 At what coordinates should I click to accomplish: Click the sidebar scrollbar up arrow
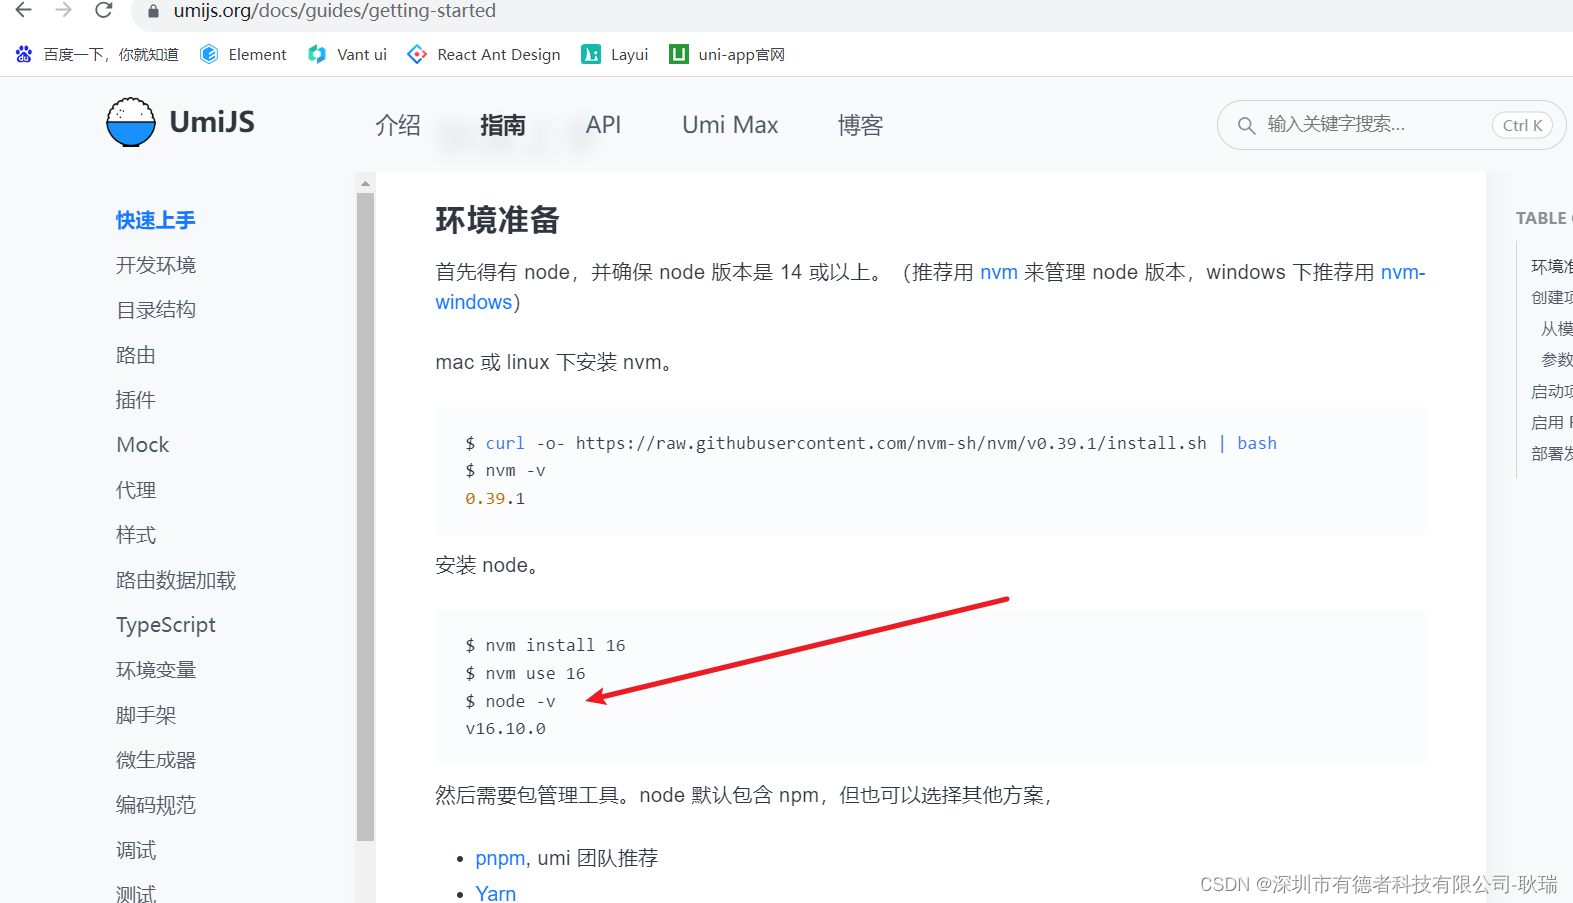click(365, 183)
